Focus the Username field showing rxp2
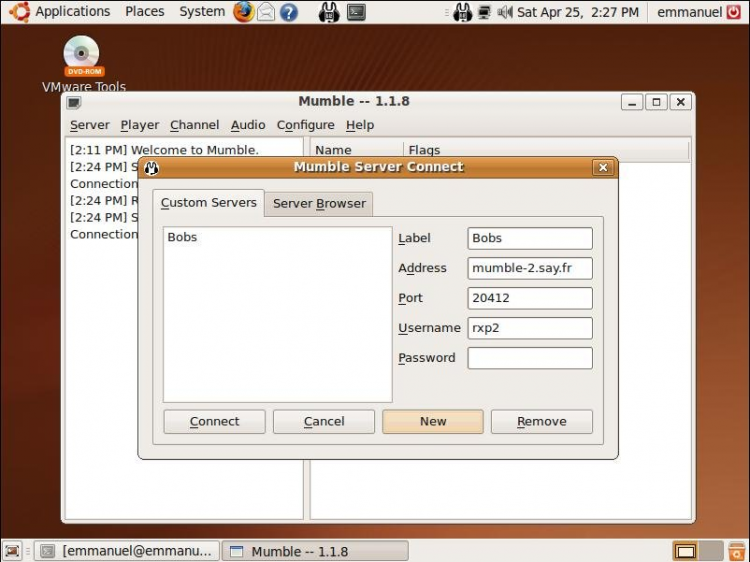 click(x=530, y=328)
